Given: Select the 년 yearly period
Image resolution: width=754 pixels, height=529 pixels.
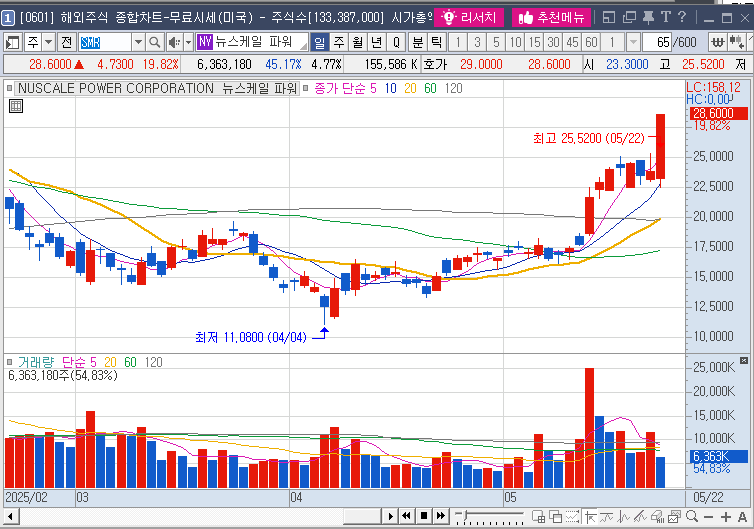Looking at the screenshot, I should [377, 42].
